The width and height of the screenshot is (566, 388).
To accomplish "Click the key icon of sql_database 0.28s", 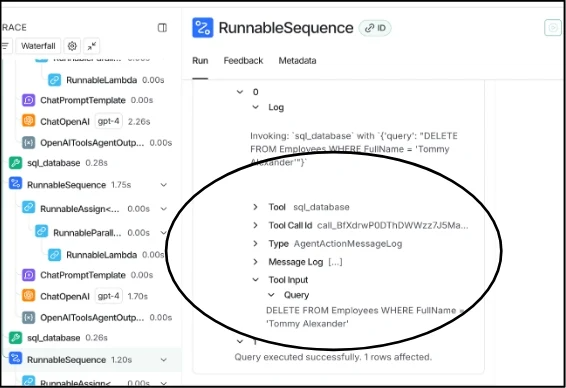I will [16, 163].
